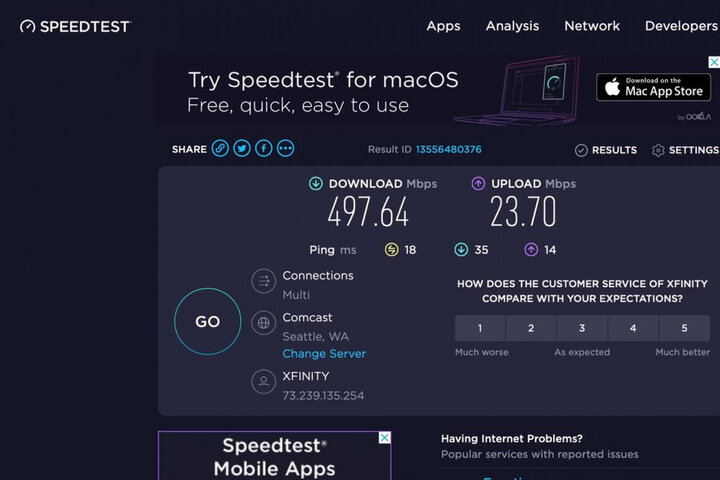The image size is (720, 480).
Task: Click the Connections multi icon
Action: tap(264, 283)
